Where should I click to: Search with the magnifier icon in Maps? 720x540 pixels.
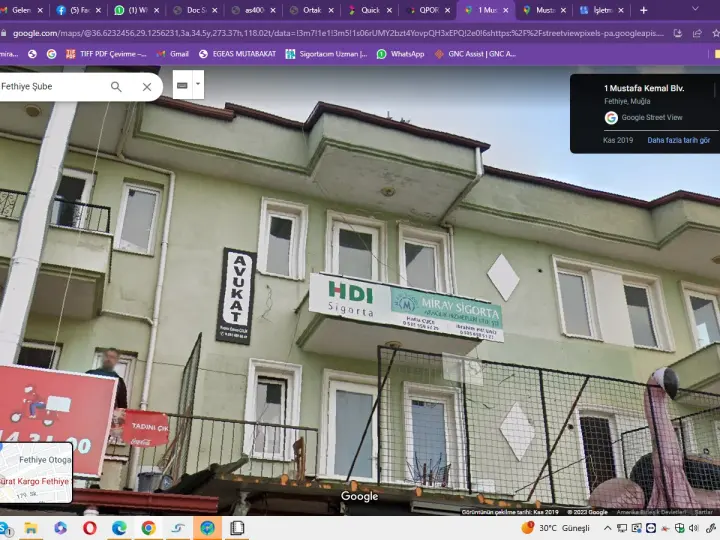coord(116,86)
